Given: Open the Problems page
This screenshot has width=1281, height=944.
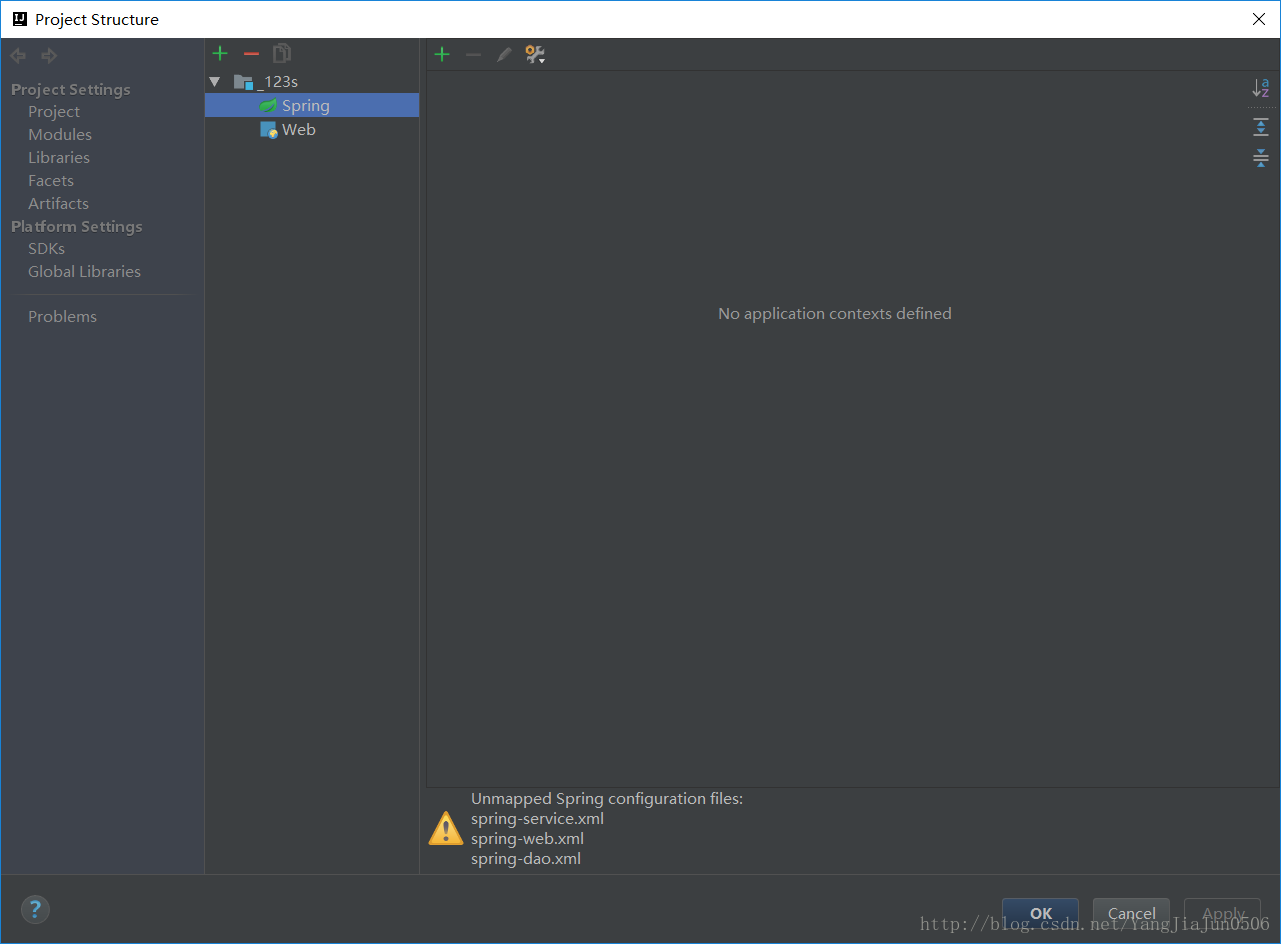Looking at the screenshot, I should point(62,316).
